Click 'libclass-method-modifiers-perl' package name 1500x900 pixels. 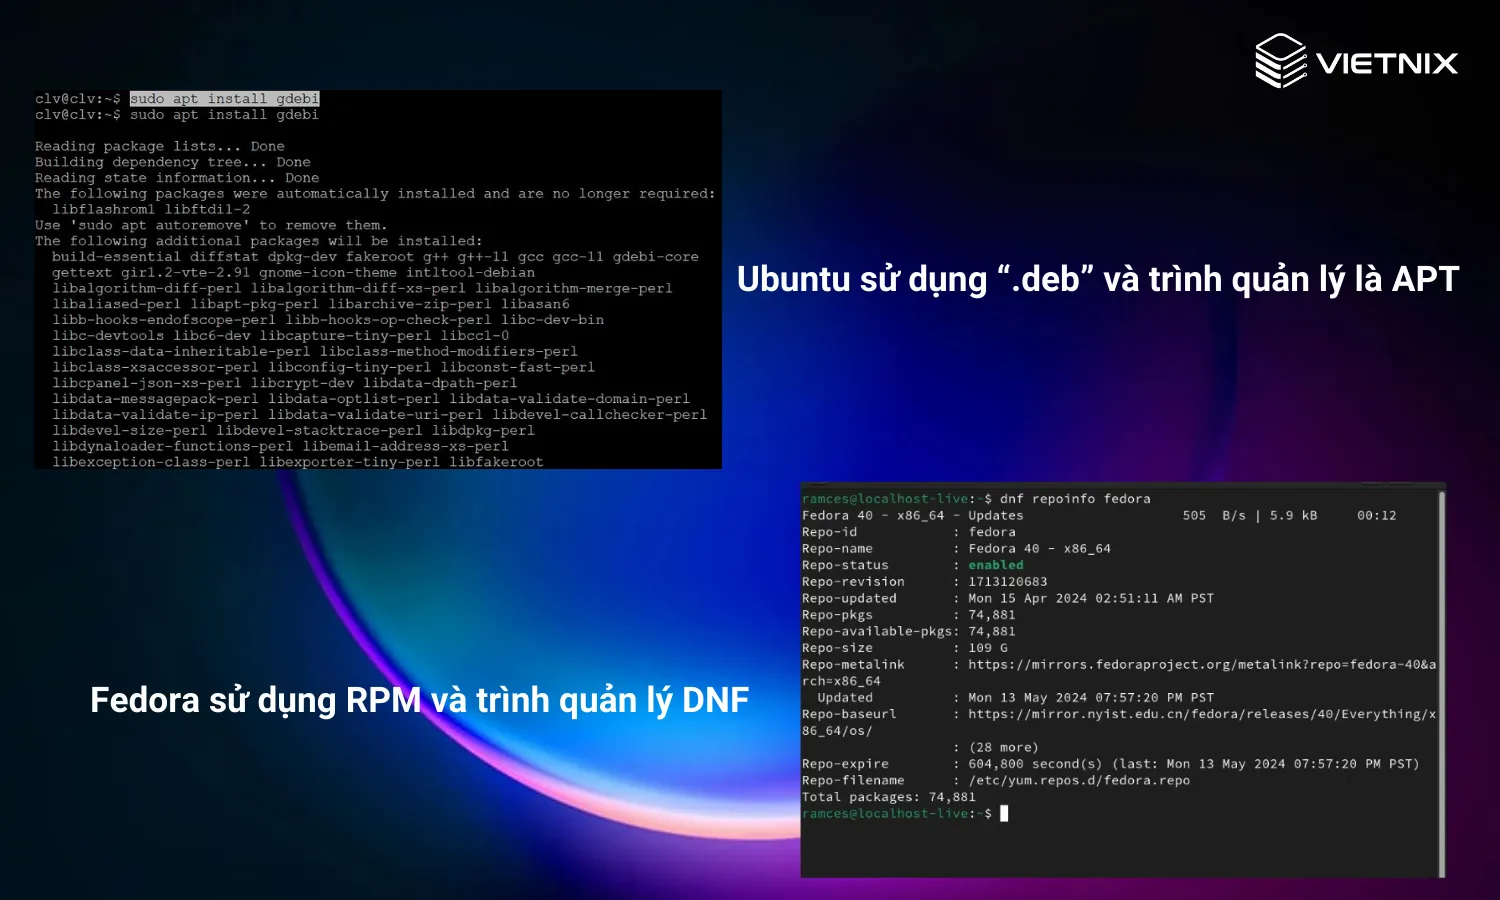tap(449, 352)
